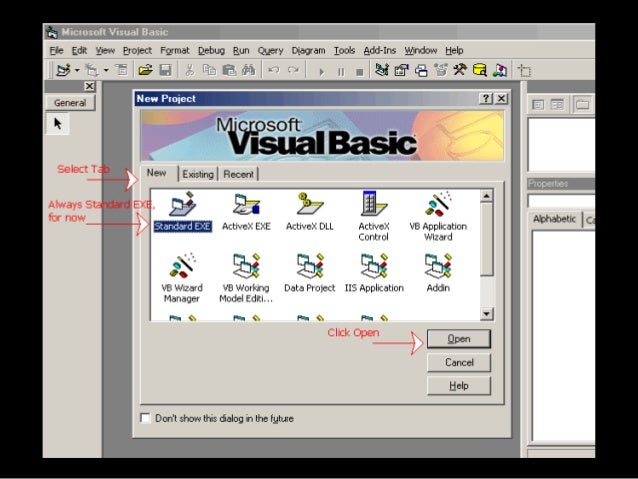Click the project list vertical scrollbar thumb
638x479 pixels.
pos(487,239)
